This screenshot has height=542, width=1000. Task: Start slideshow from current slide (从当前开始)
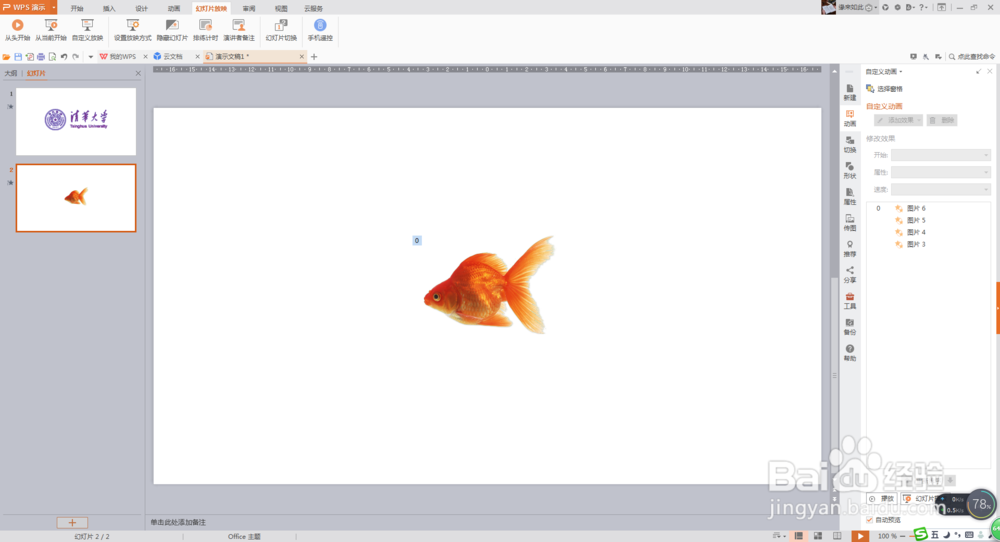pyautogui.click(x=51, y=30)
